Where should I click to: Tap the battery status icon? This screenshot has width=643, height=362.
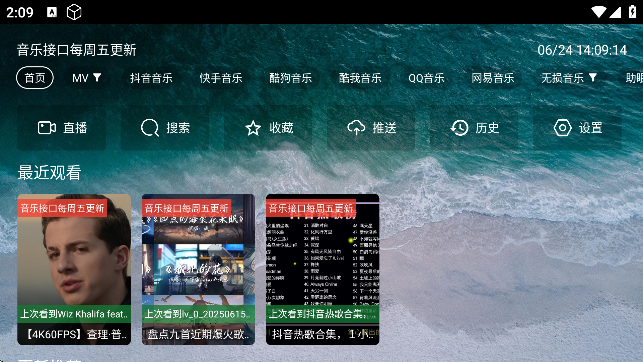632,12
